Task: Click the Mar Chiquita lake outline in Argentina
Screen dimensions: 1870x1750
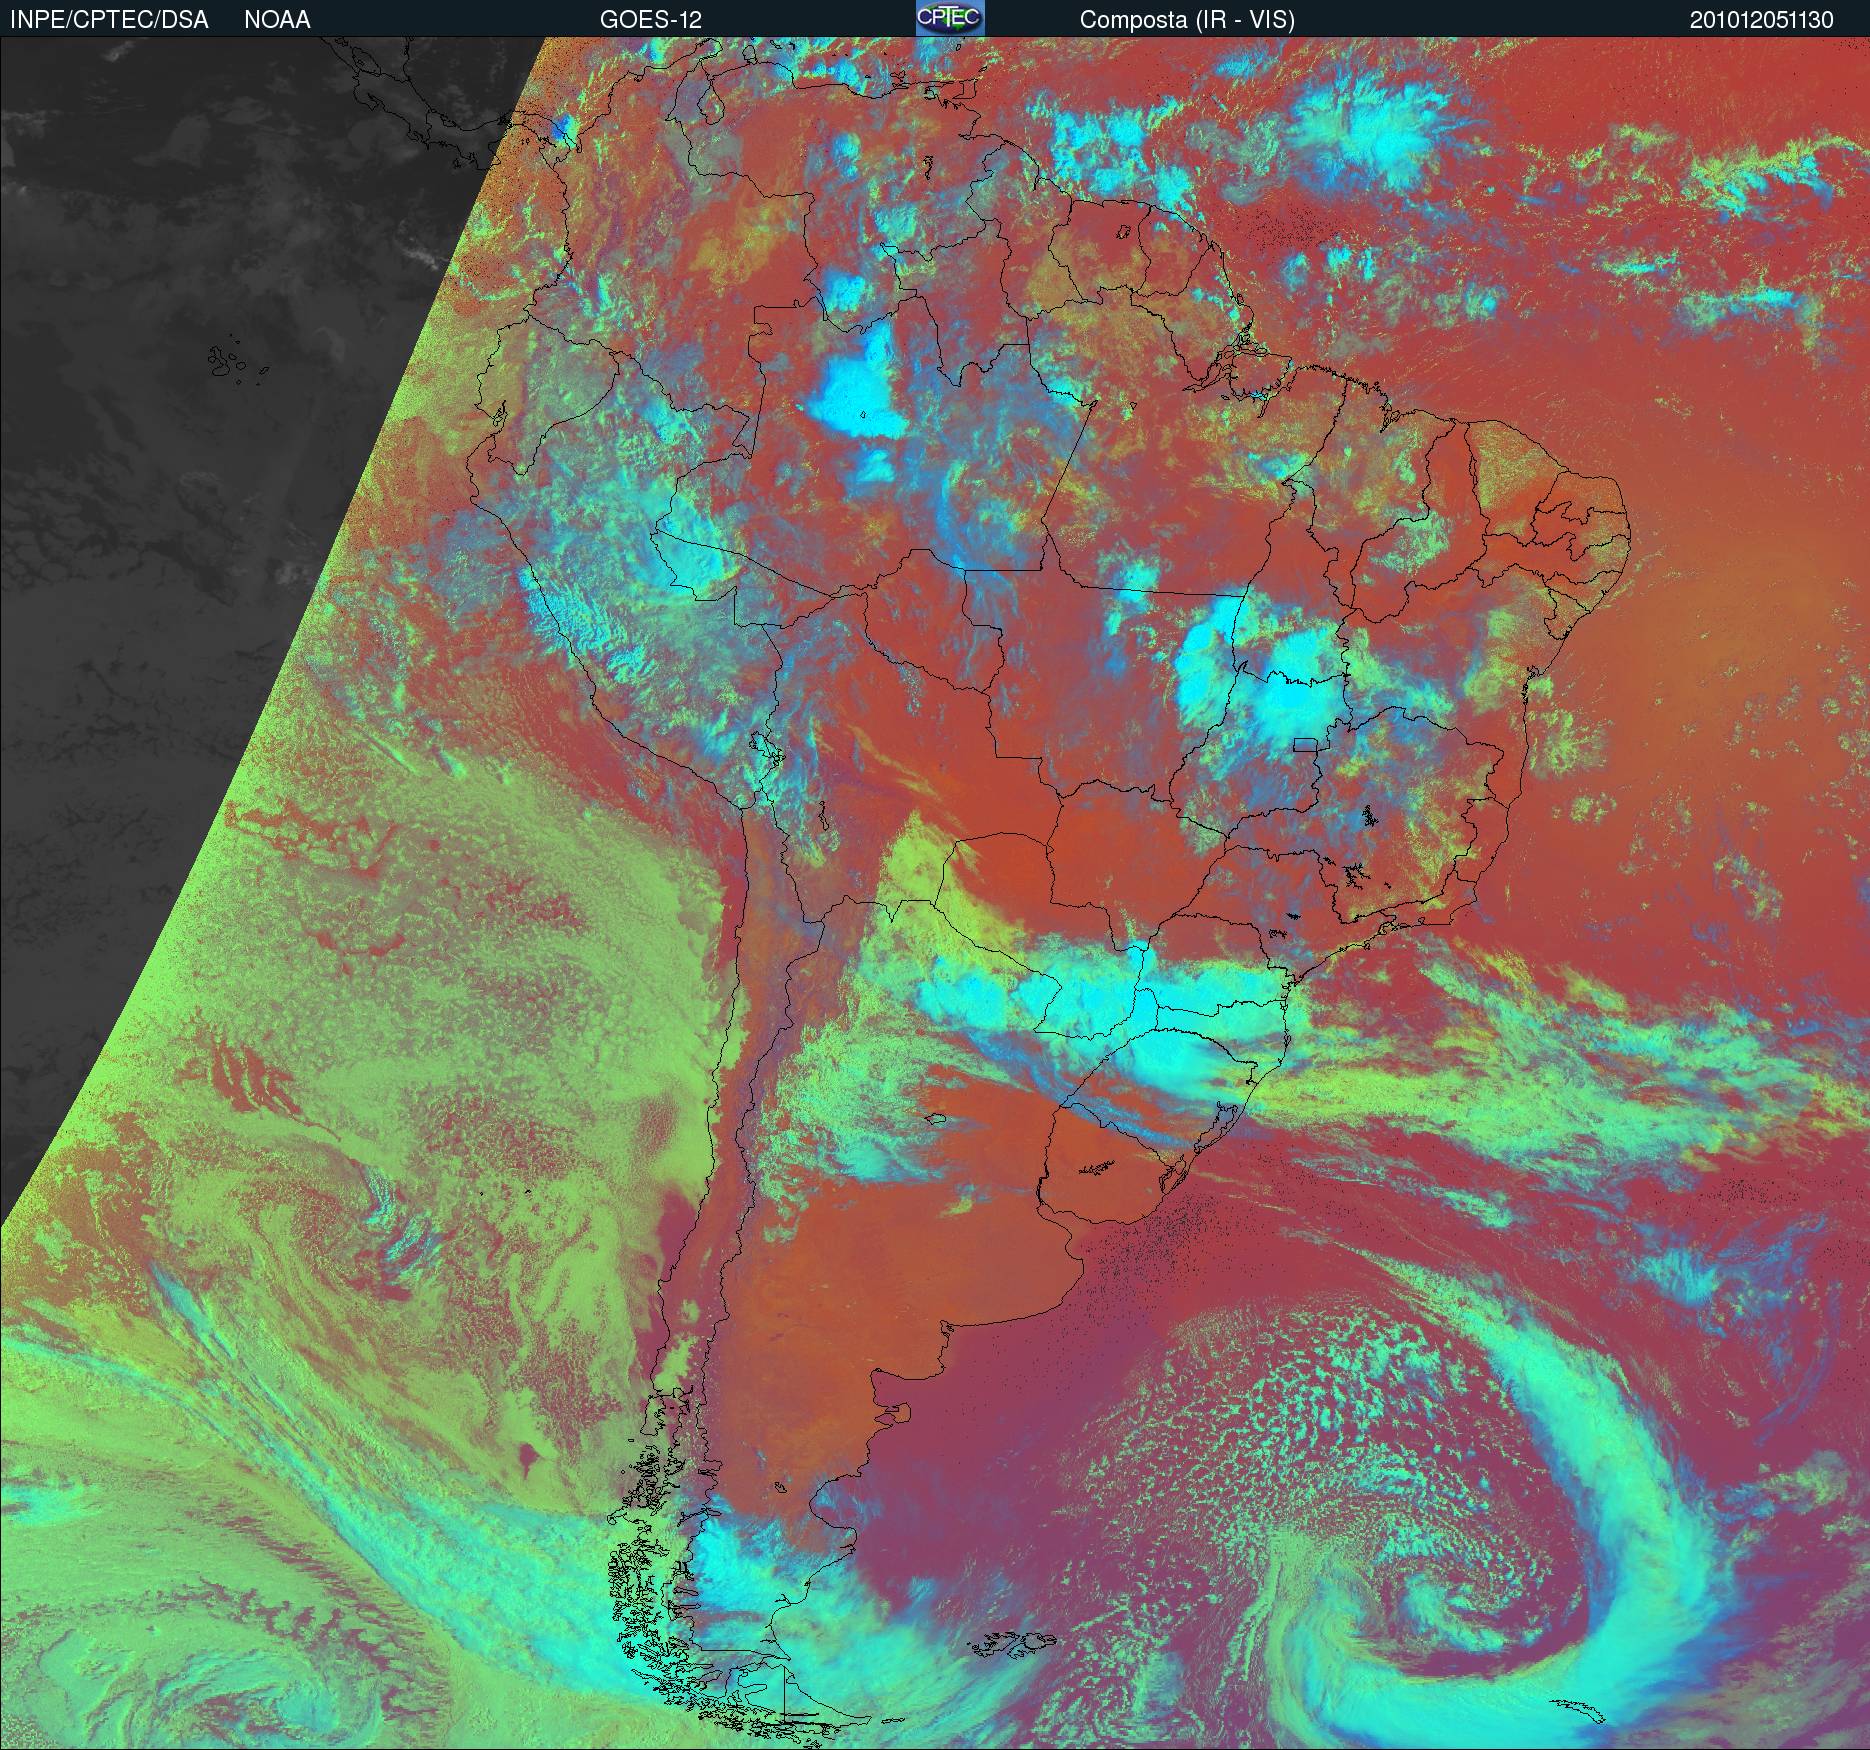Action: coord(936,1121)
